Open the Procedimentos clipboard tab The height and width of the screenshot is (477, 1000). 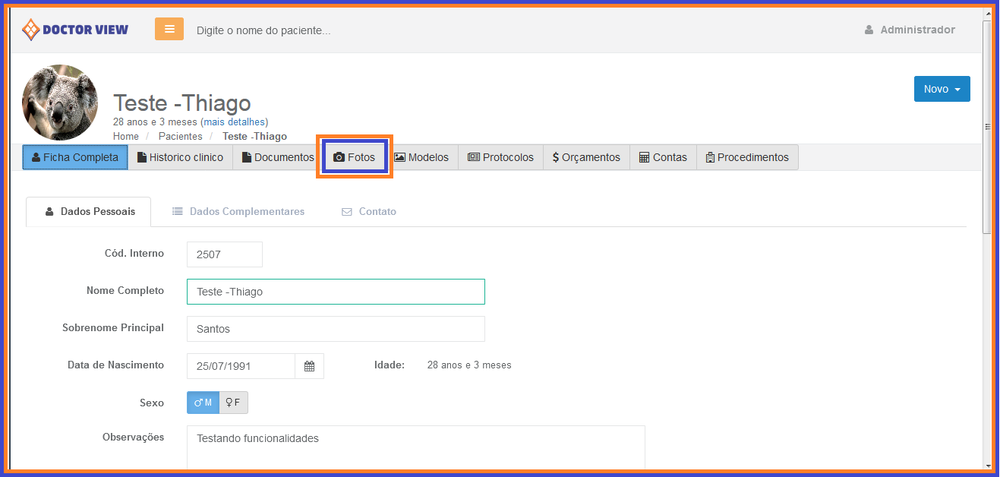(746, 158)
